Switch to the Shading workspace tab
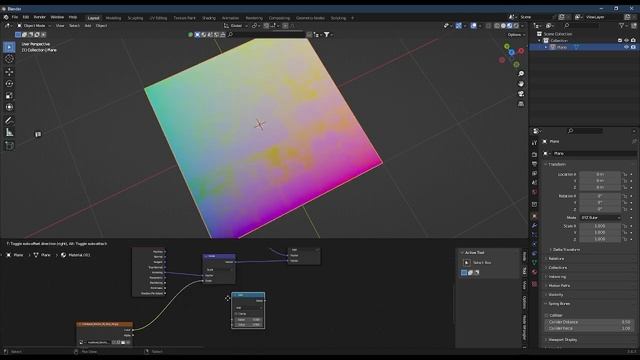 tap(209, 18)
